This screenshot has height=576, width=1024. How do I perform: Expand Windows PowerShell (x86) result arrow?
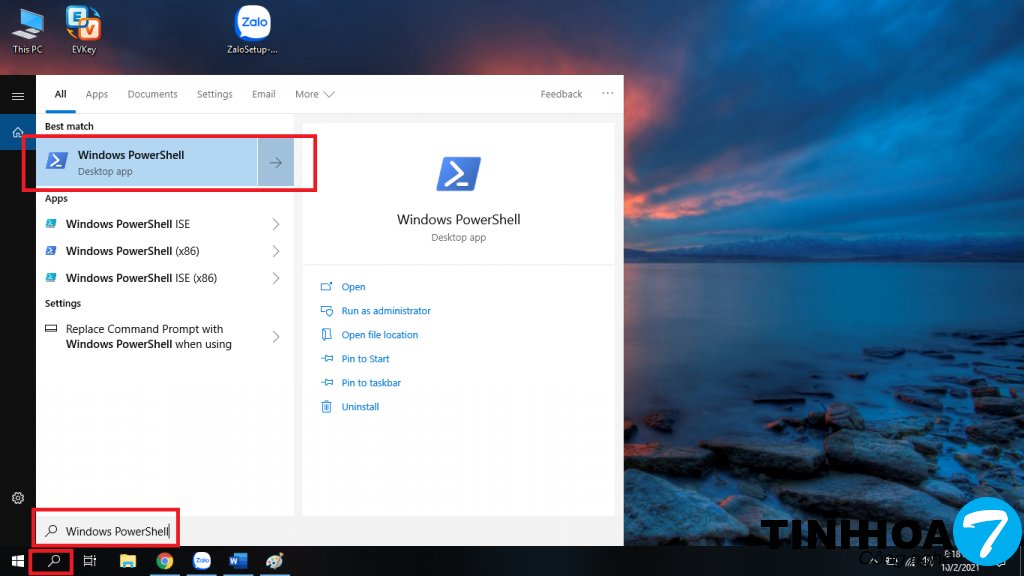click(x=276, y=251)
